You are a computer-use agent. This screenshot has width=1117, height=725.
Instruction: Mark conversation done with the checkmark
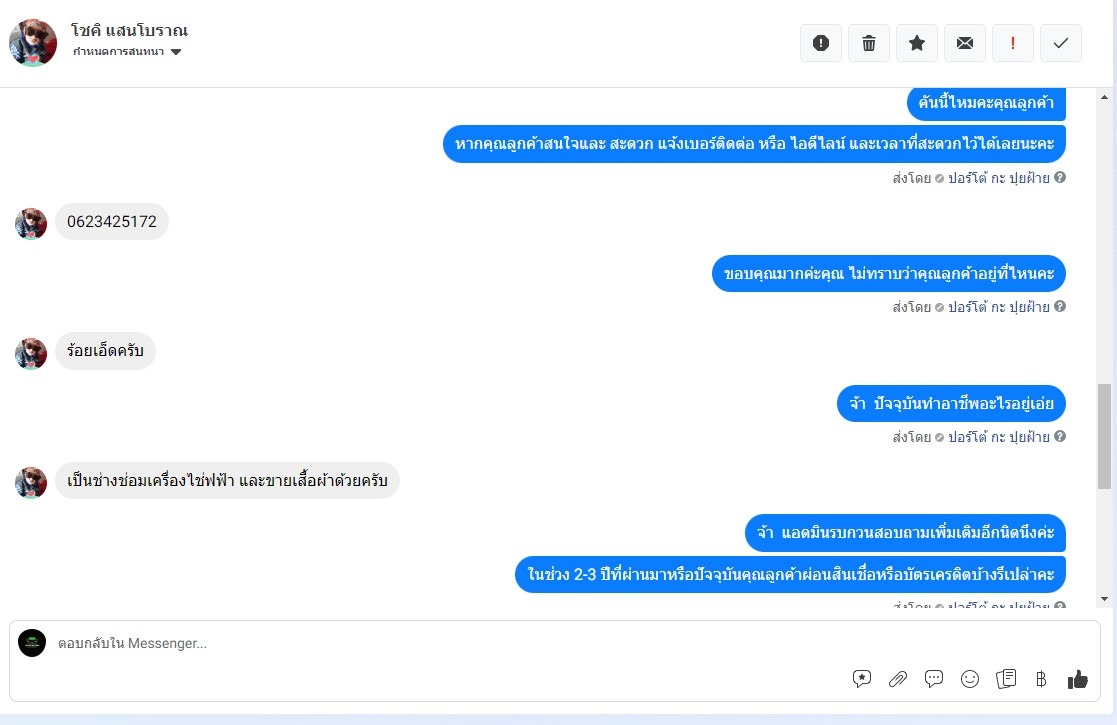point(1061,43)
